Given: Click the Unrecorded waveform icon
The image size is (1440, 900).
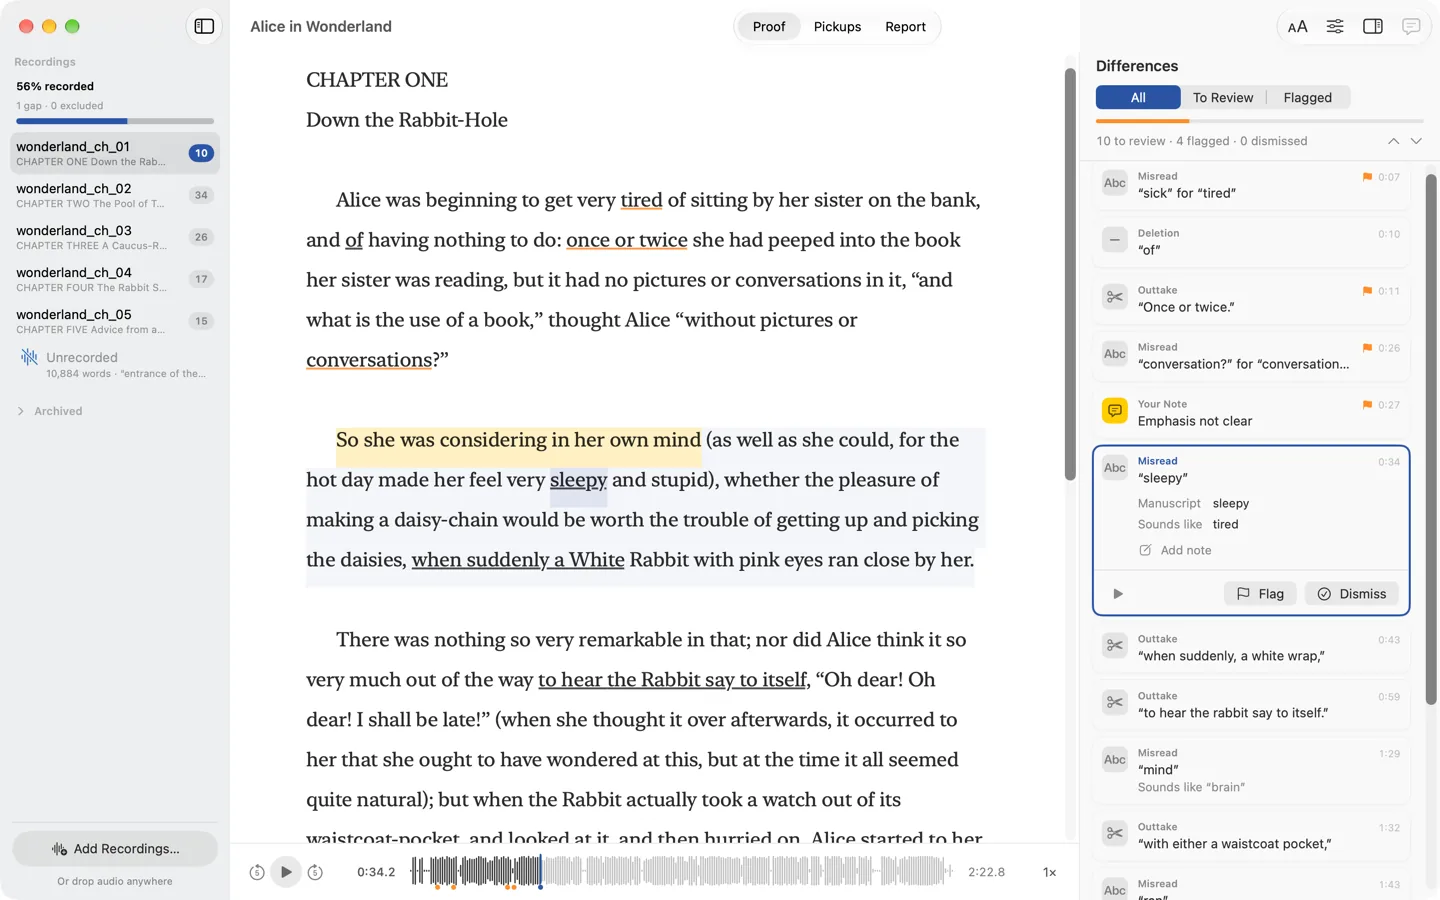Looking at the screenshot, I should [x=29, y=357].
